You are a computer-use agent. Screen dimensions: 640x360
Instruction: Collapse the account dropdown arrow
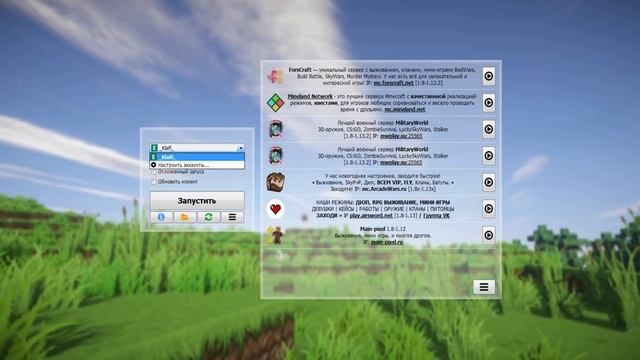coord(240,148)
